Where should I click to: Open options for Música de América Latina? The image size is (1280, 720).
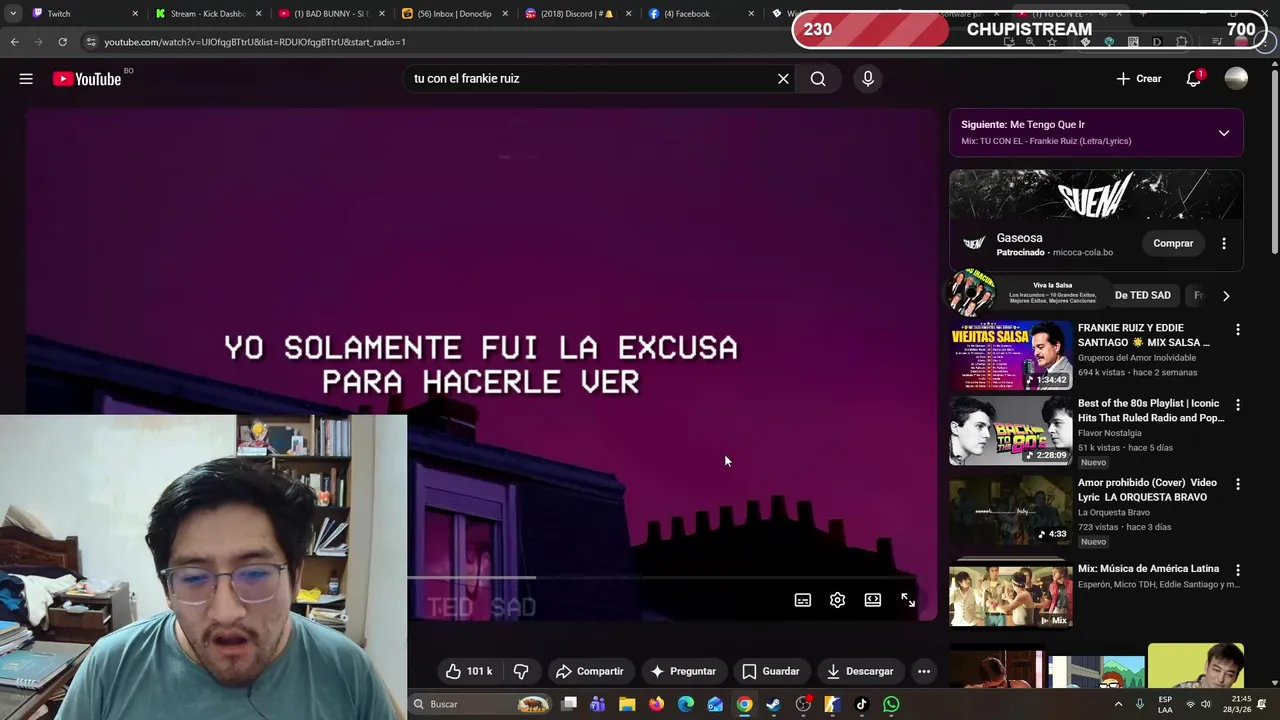click(x=1238, y=570)
